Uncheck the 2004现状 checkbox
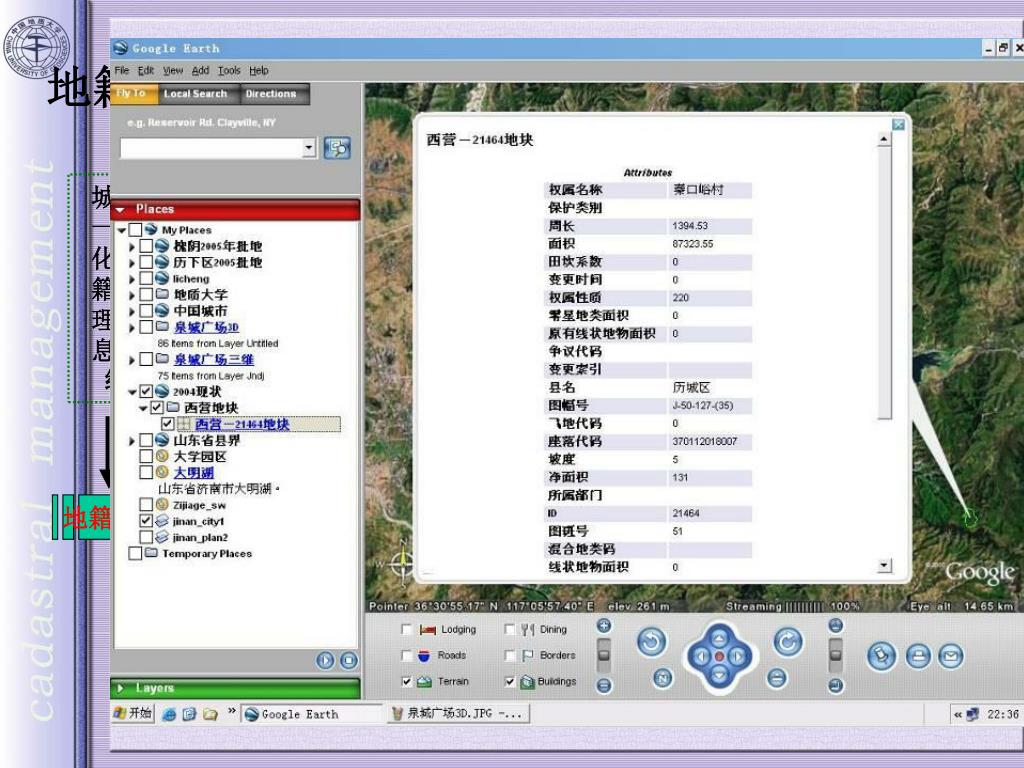The width and height of the screenshot is (1024, 768). pos(146,391)
